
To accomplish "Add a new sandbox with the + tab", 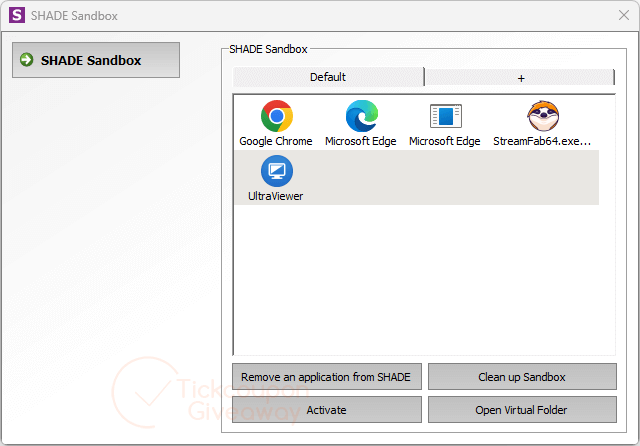I will pyautogui.click(x=520, y=78).
